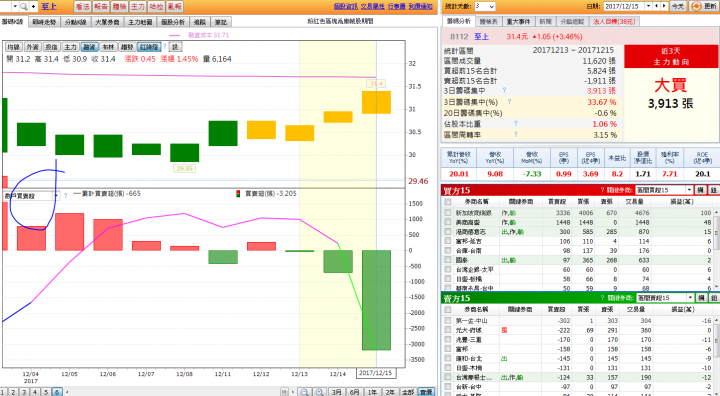Viewport: 720px width, 396px height.
Task: Open the date picker dropdown arrow
Action: coord(648,6)
